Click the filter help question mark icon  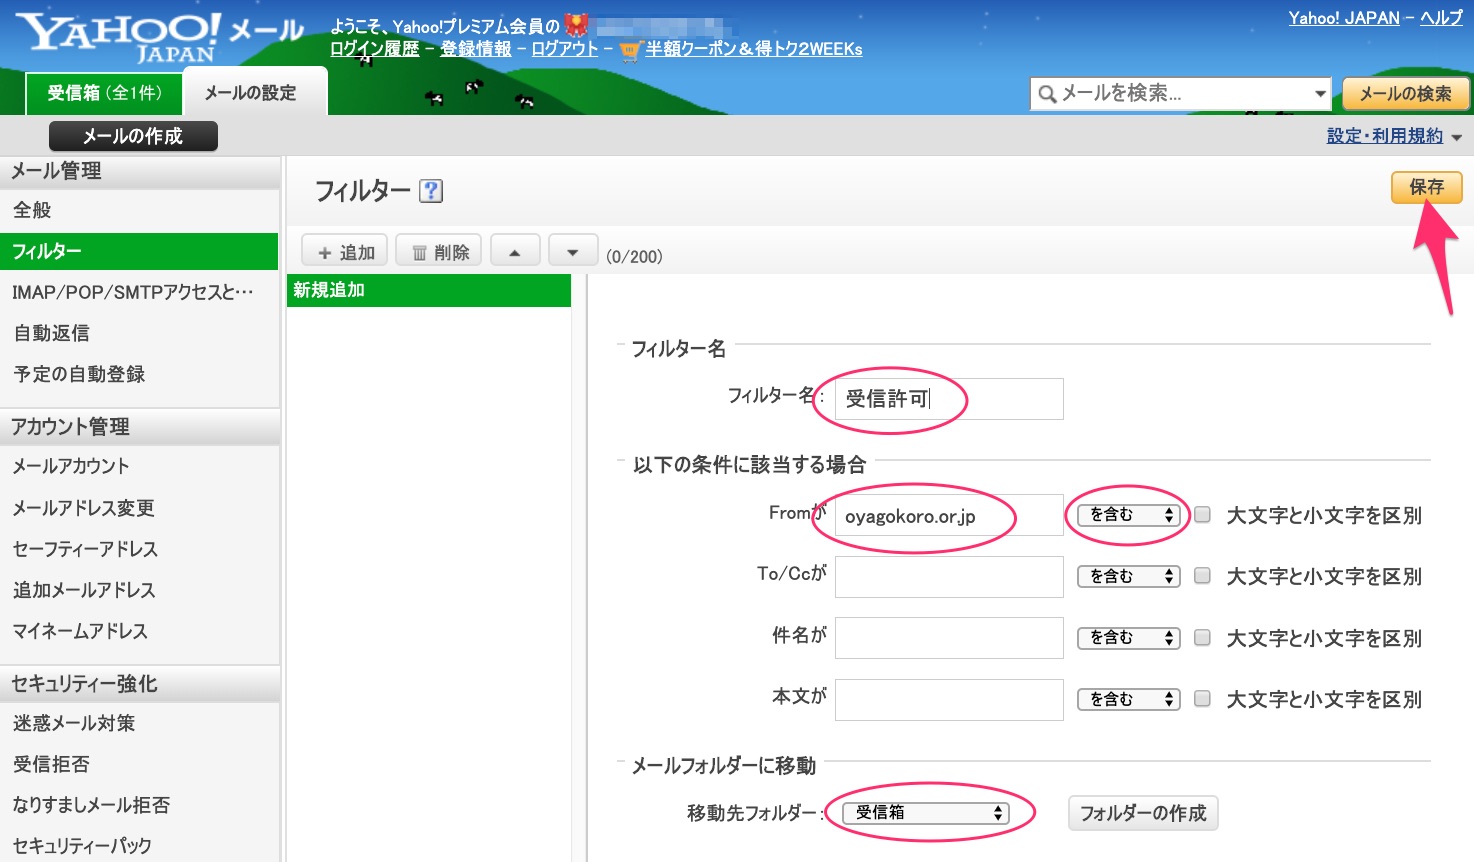(x=431, y=191)
